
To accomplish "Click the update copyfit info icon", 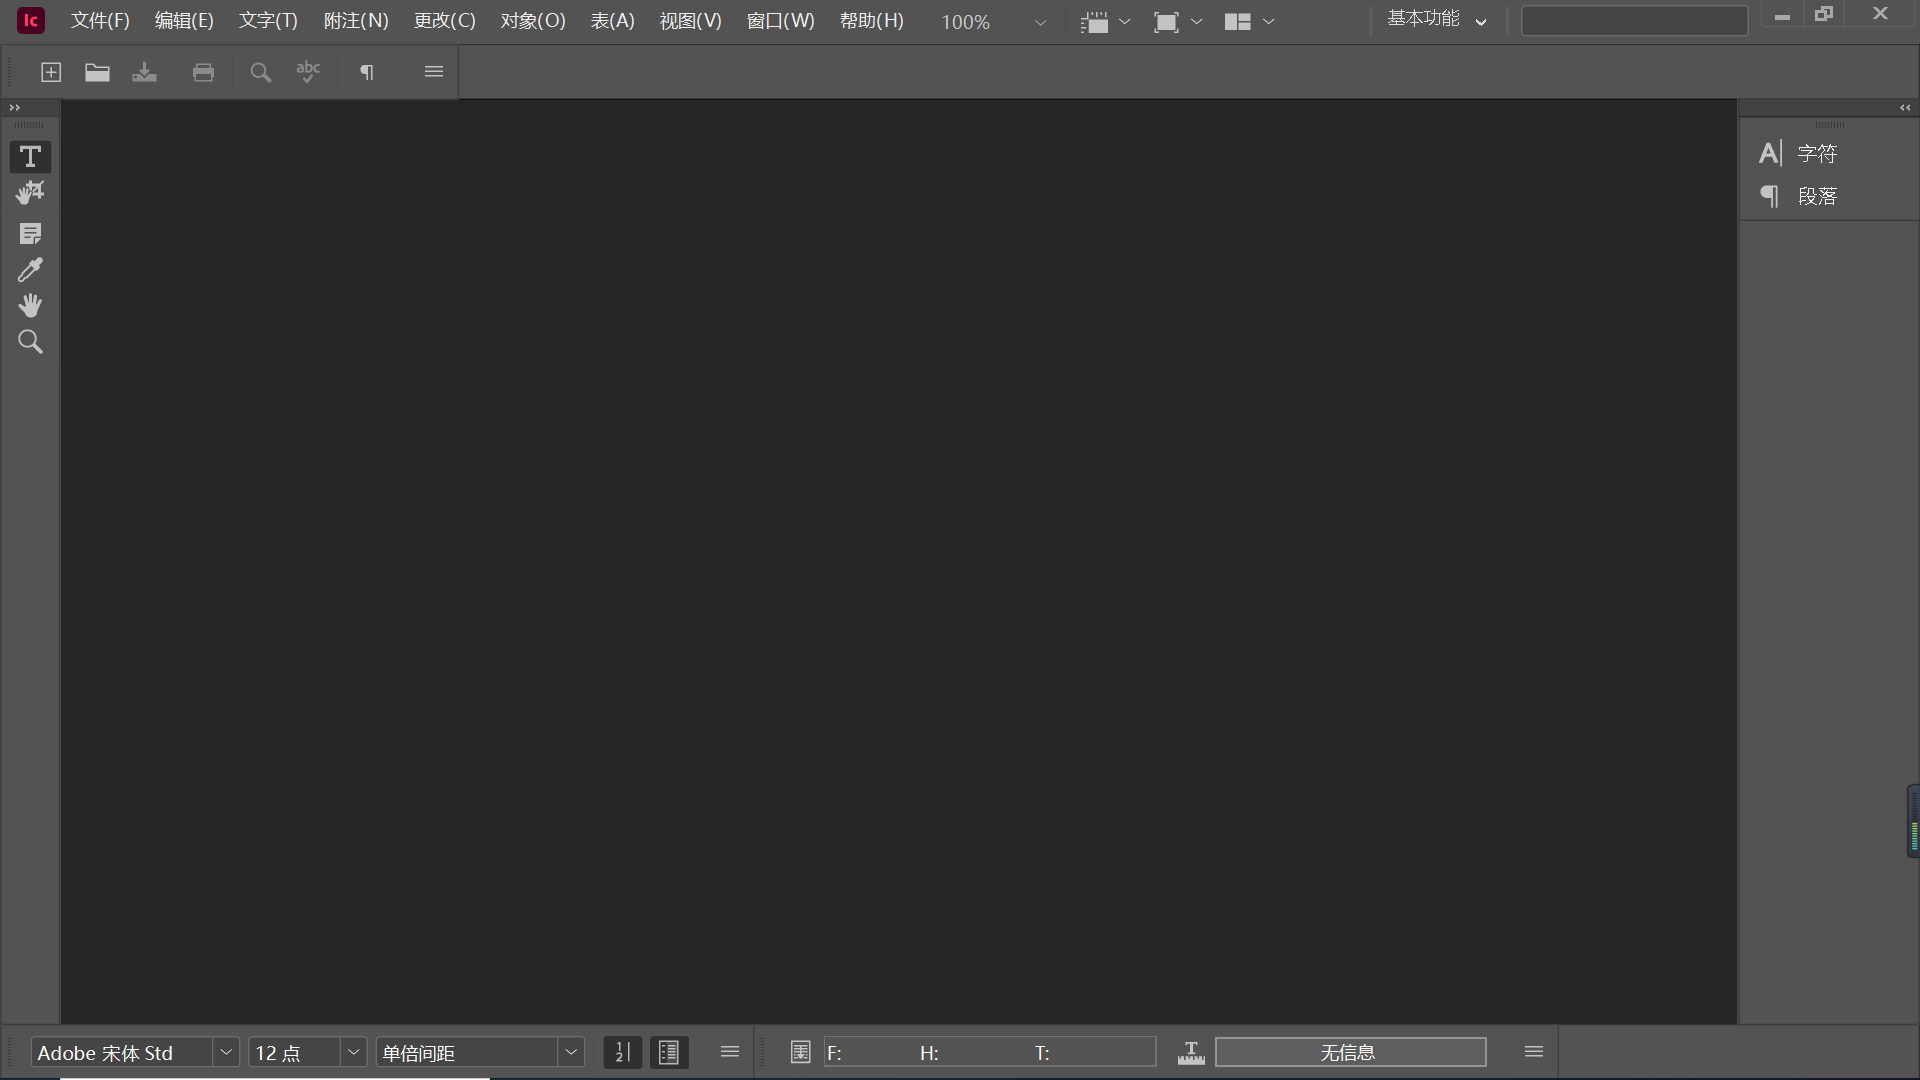I will [800, 1052].
